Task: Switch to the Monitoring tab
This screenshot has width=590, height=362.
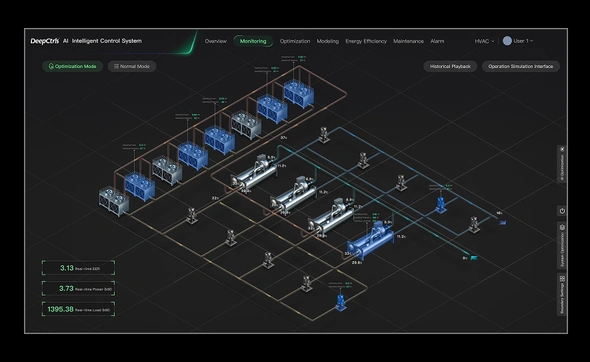Action: 253,41
